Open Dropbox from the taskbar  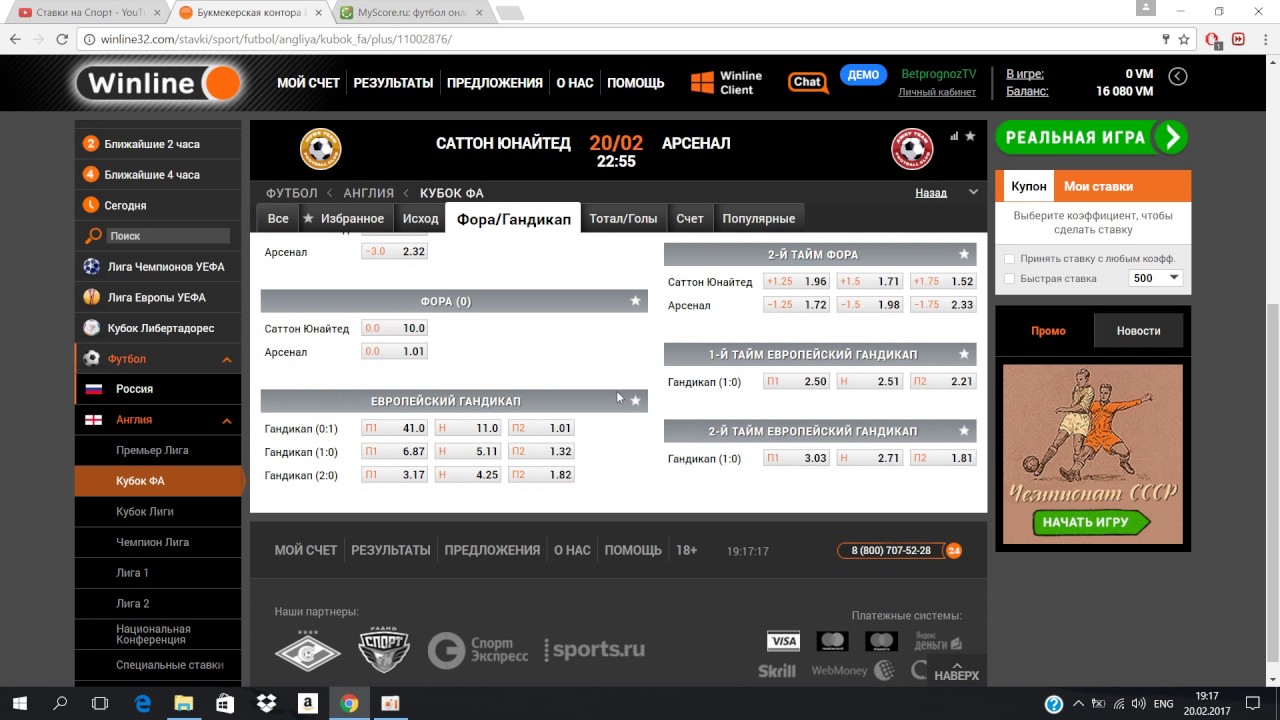click(266, 703)
